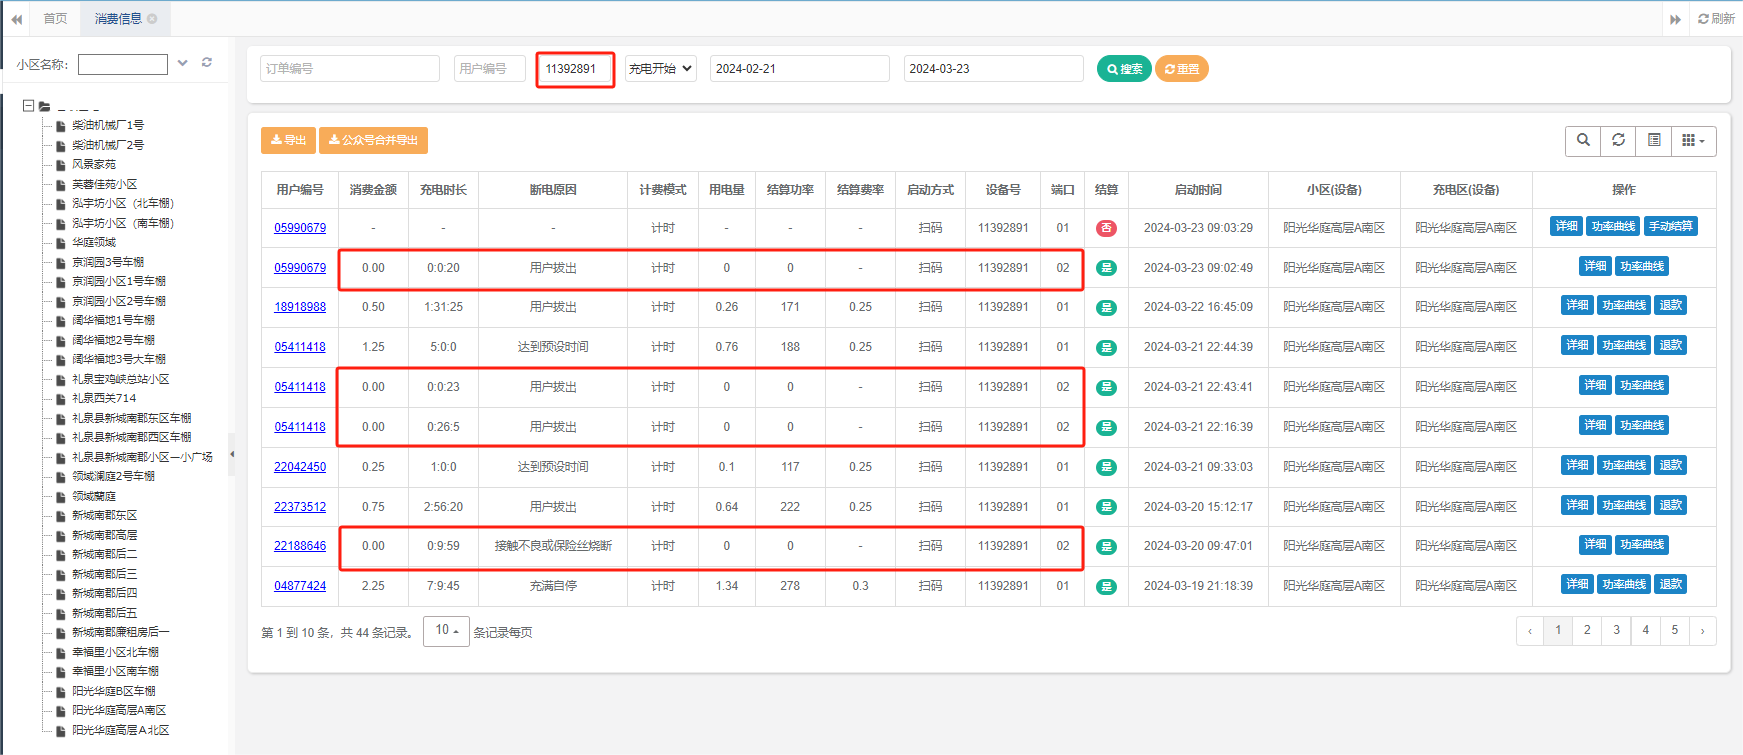Open the columns grid dropdown in table toolbar
Image resolution: width=1743 pixels, height=755 pixels.
(1693, 141)
